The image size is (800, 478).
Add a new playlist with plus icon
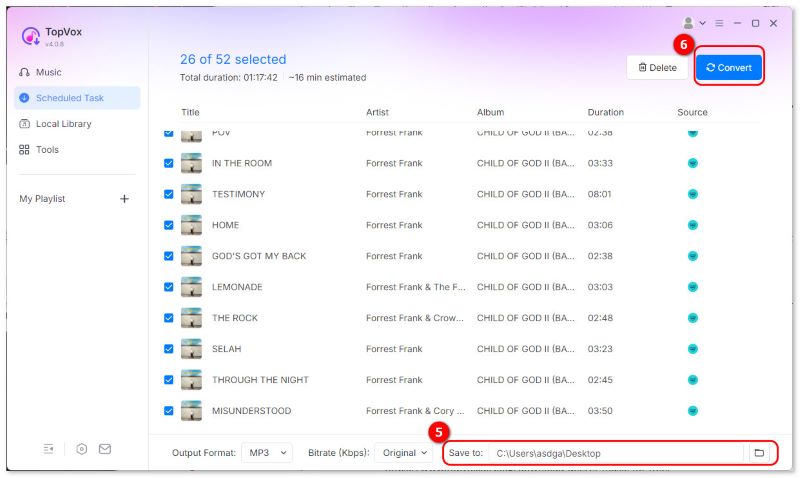click(x=124, y=199)
